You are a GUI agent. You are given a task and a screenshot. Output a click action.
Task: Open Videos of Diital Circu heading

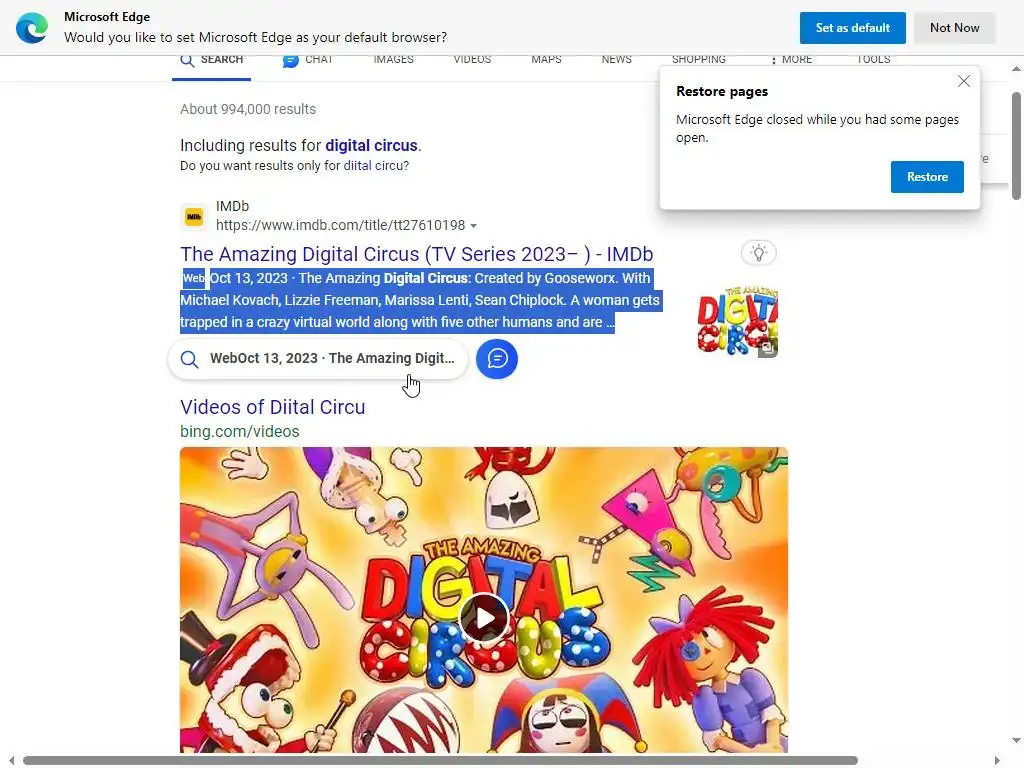[272, 407]
